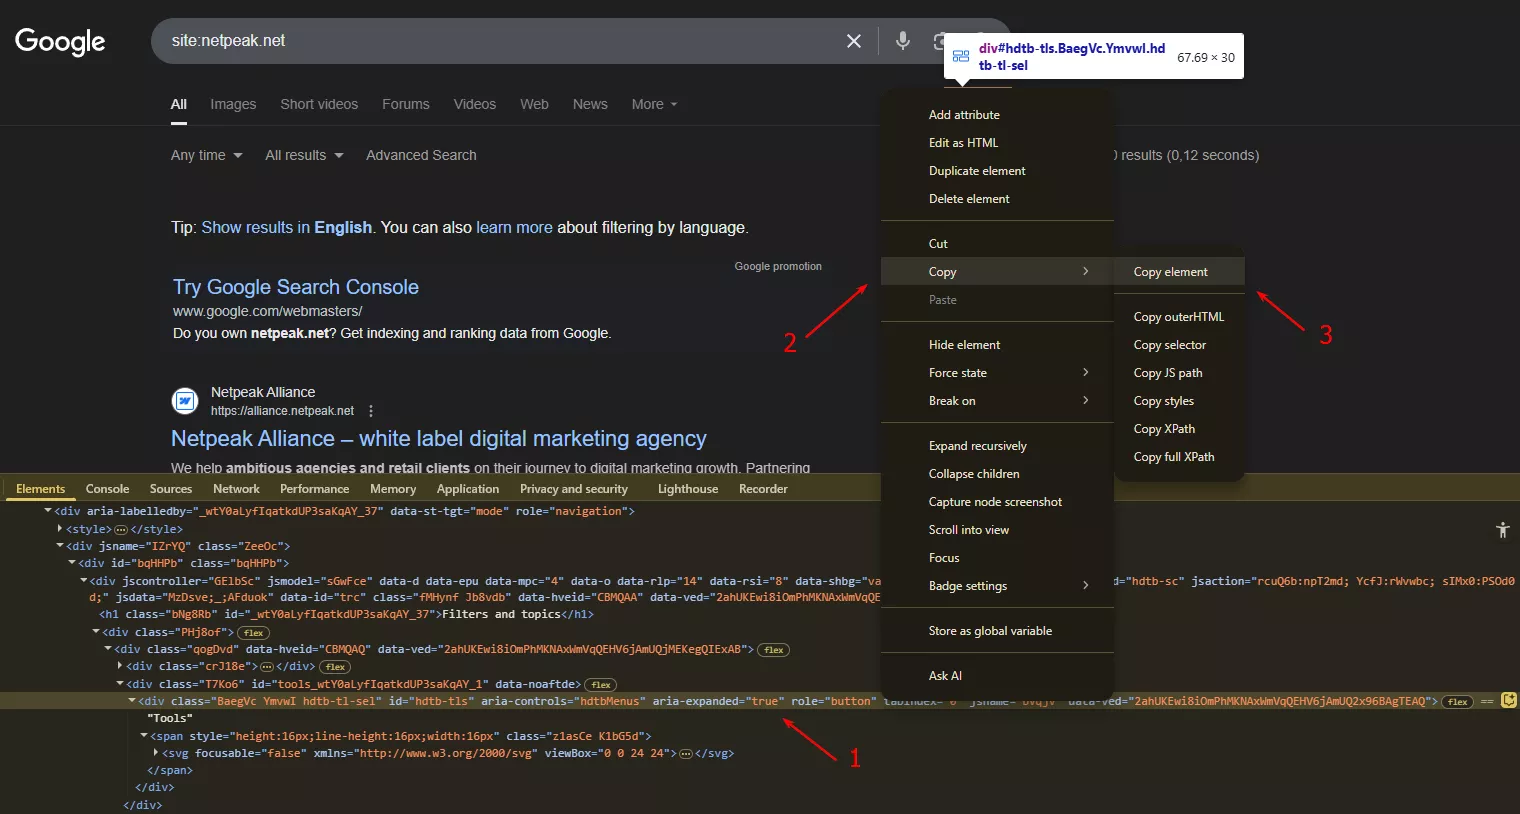The width and height of the screenshot is (1520, 814).
Task: Open the Videos search tab
Action: coord(474,104)
